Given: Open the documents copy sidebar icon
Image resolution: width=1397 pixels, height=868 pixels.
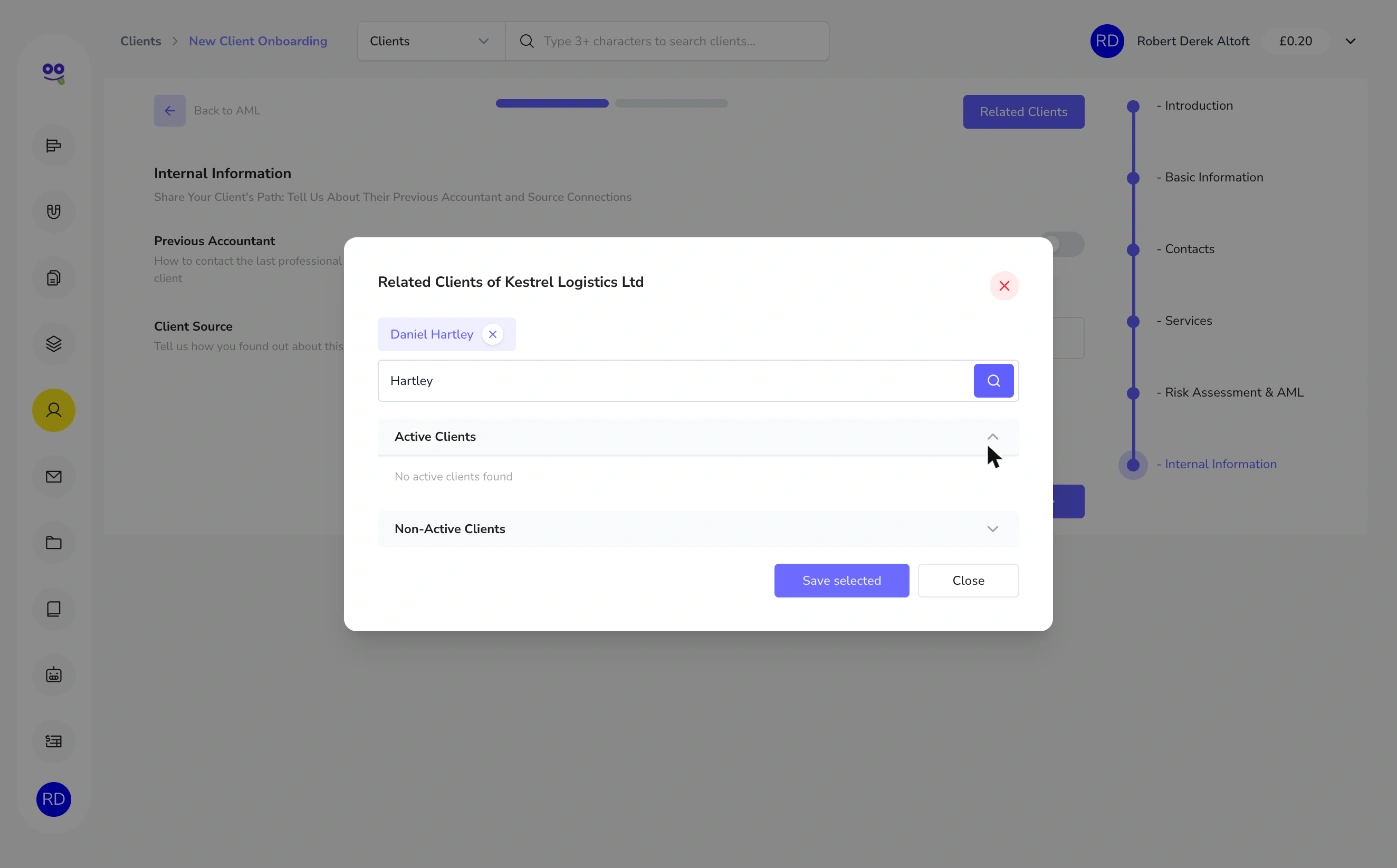Looking at the screenshot, I should (54, 278).
